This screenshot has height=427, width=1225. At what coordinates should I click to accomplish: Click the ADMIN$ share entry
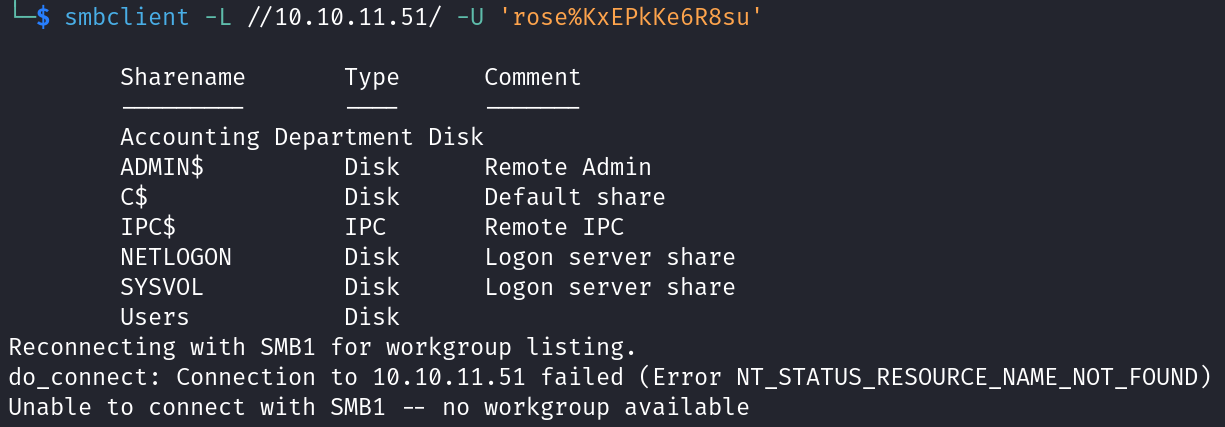[163, 167]
